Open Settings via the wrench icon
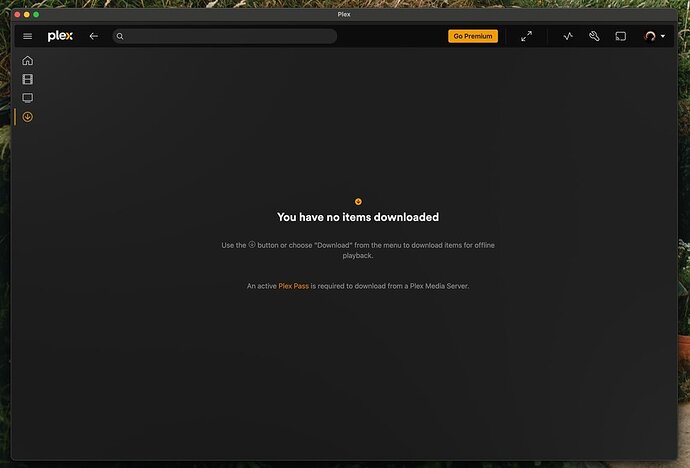Screen dimensions: 690x468 (x=594, y=36)
